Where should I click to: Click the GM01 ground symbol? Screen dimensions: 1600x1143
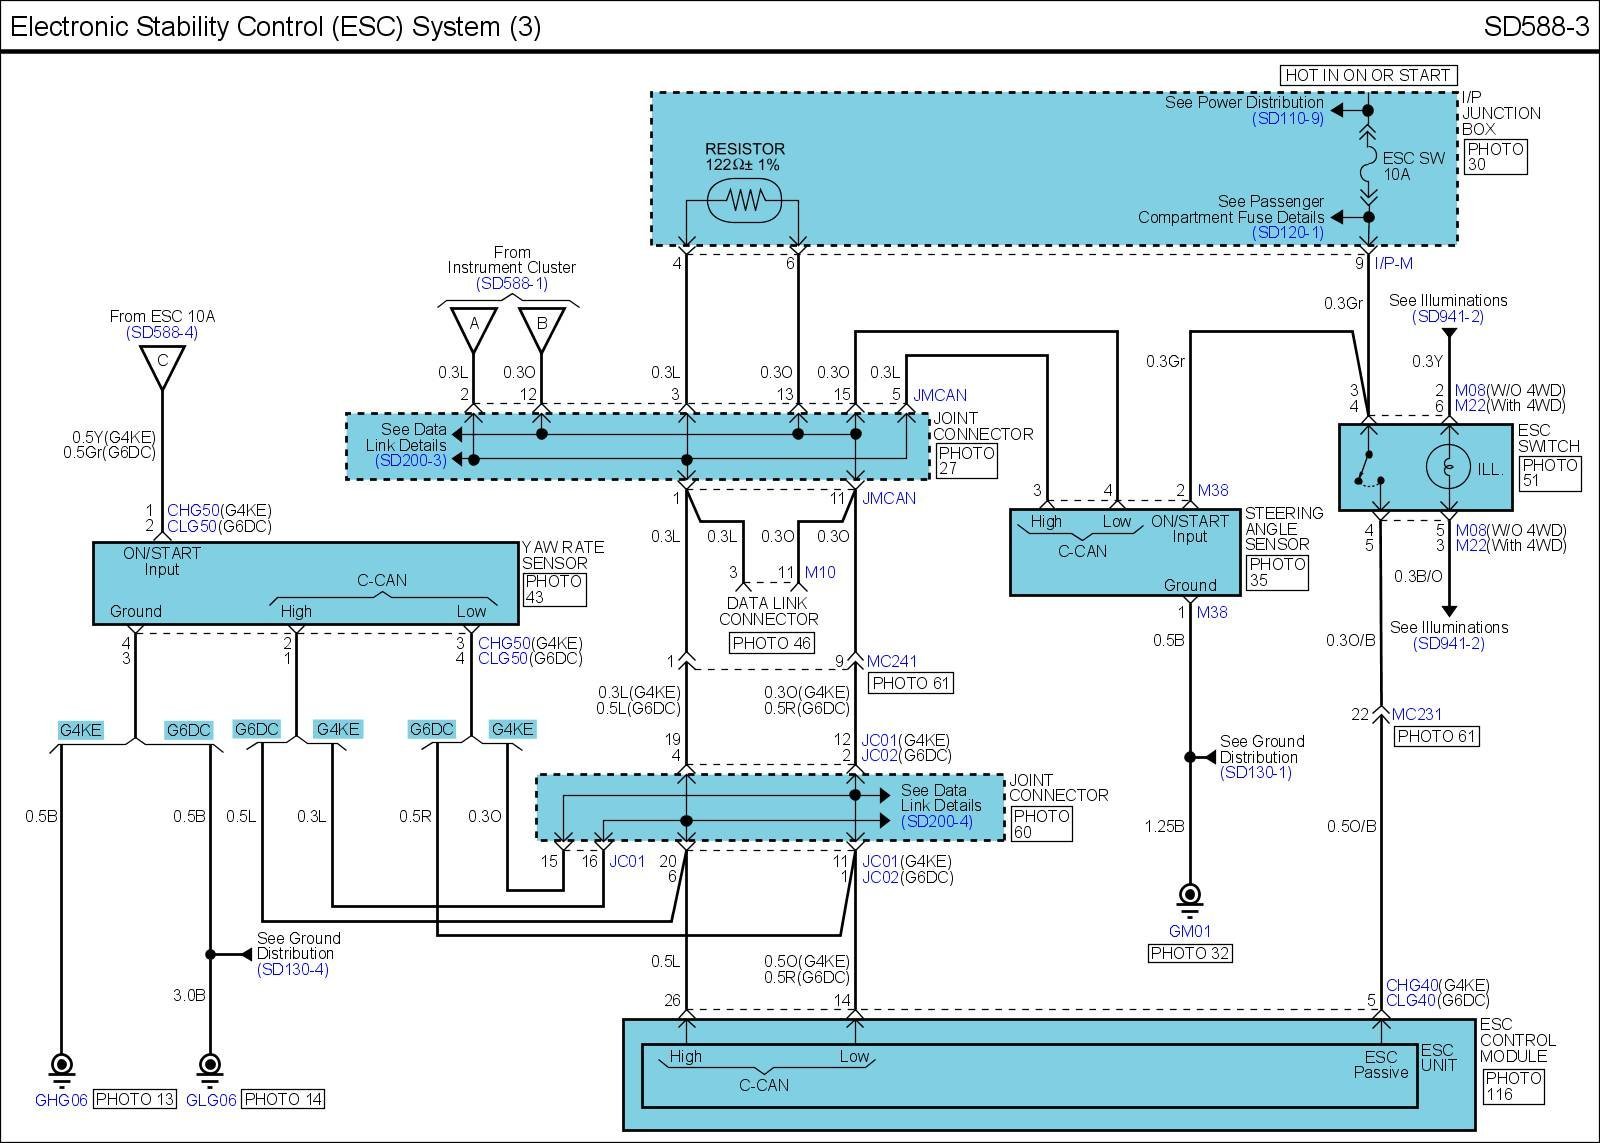1190,897
